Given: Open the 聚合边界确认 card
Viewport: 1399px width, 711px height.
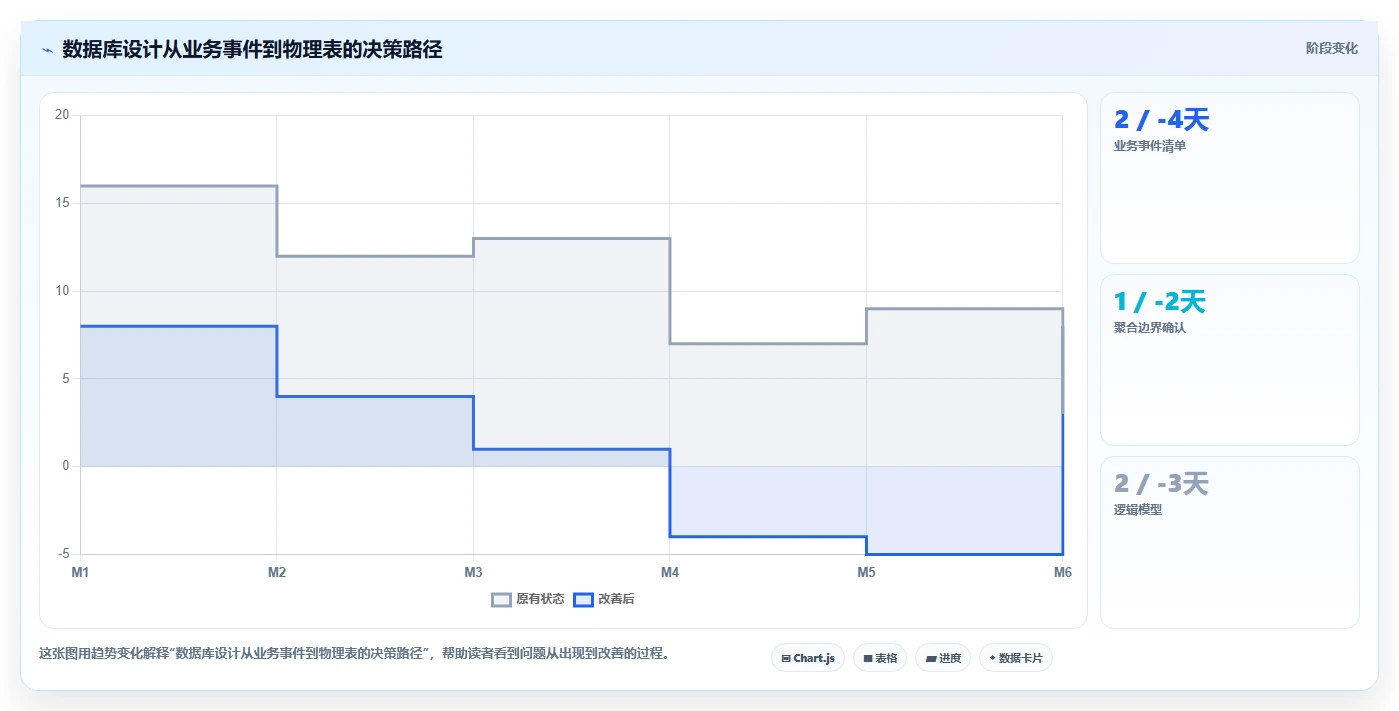Looking at the screenshot, I should coord(1230,360).
